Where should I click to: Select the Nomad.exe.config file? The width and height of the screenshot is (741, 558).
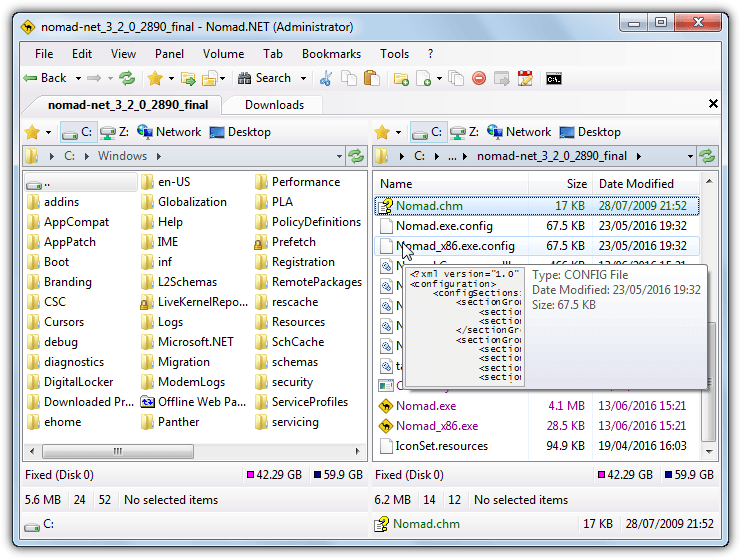[x=537, y=226]
